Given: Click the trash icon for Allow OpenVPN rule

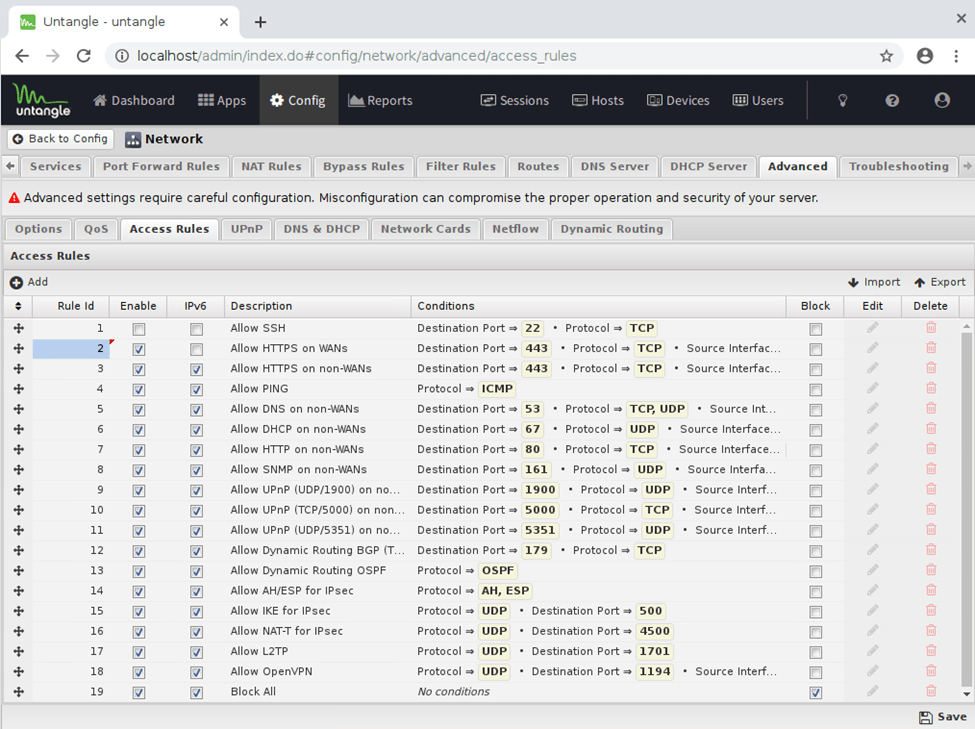Looking at the screenshot, I should [931, 671].
